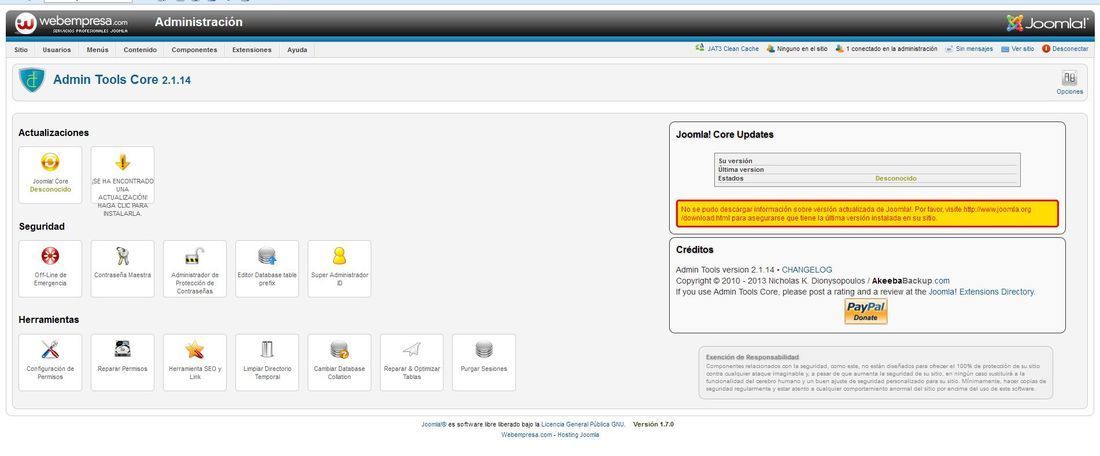Click the 'Estados' row label
The width and height of the screenshot is (1100, 456).
click(x=730, y=179)
